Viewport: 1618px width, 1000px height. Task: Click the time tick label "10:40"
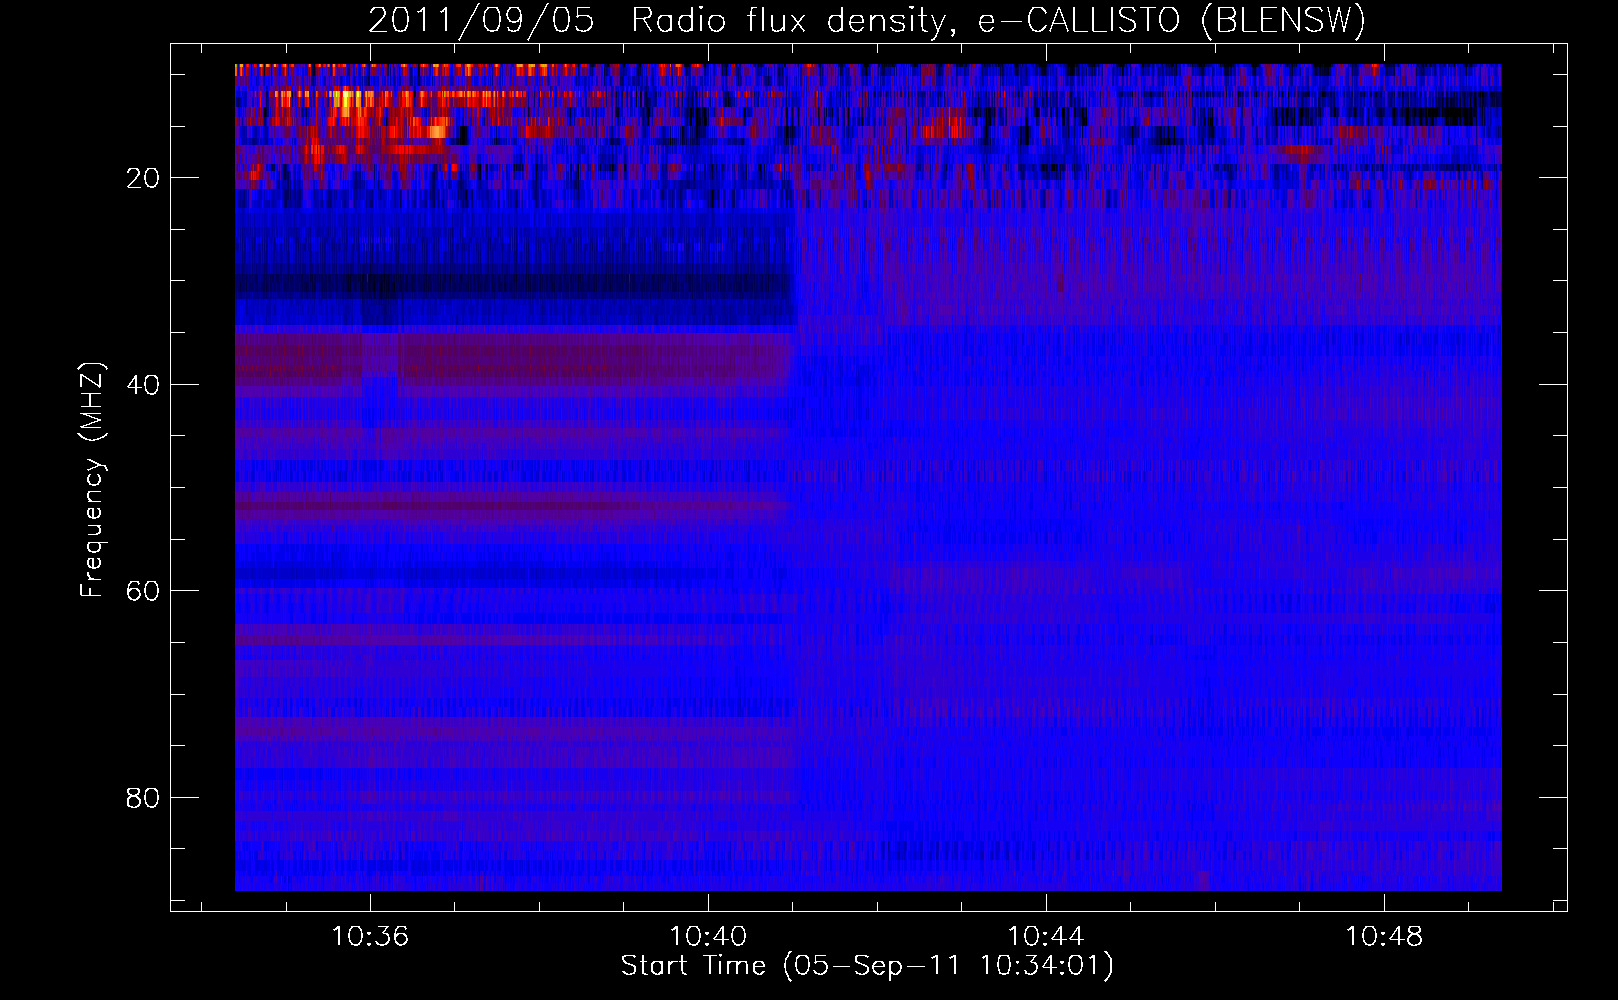tap(708, 937)
